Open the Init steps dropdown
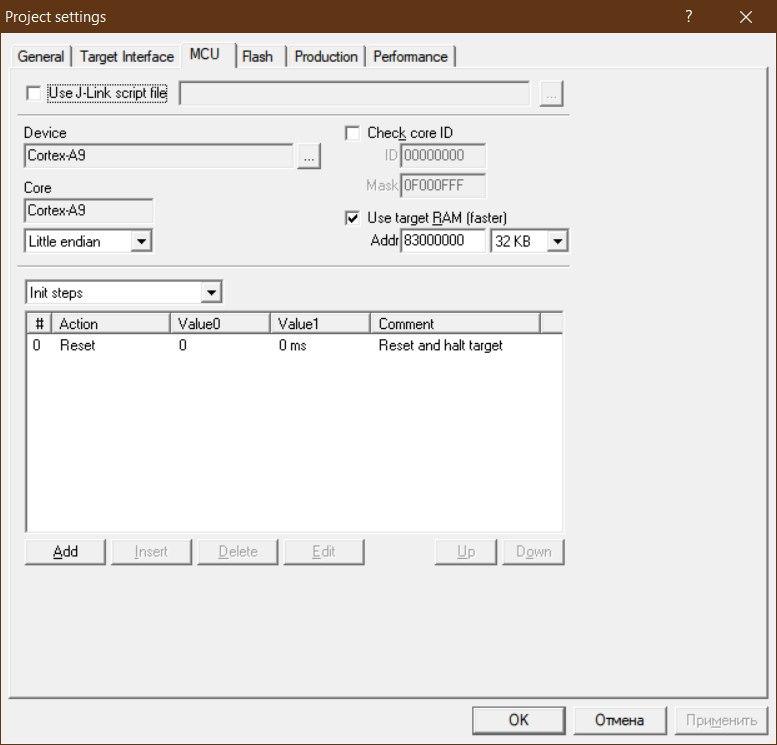This screenshot has width=777, height=745. click(x=211, y=293)
